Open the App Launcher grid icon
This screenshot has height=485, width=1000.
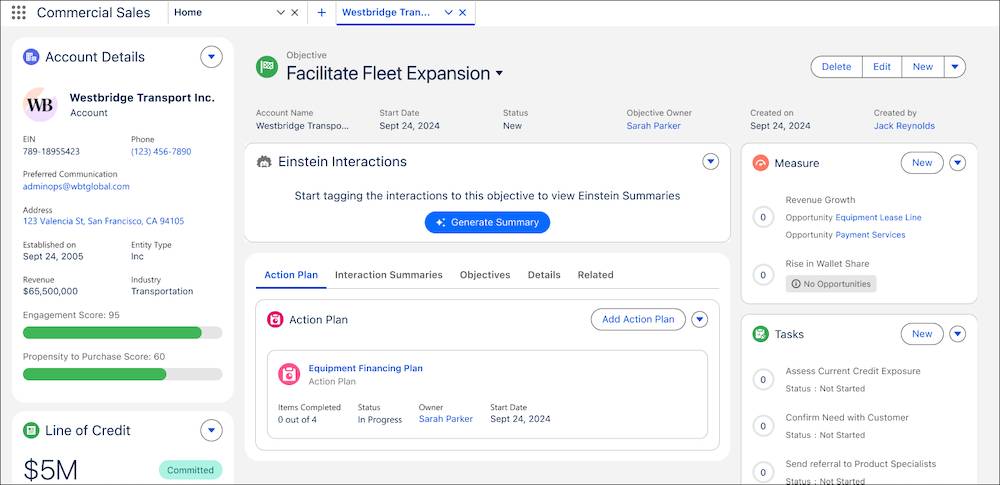[18, 13]
